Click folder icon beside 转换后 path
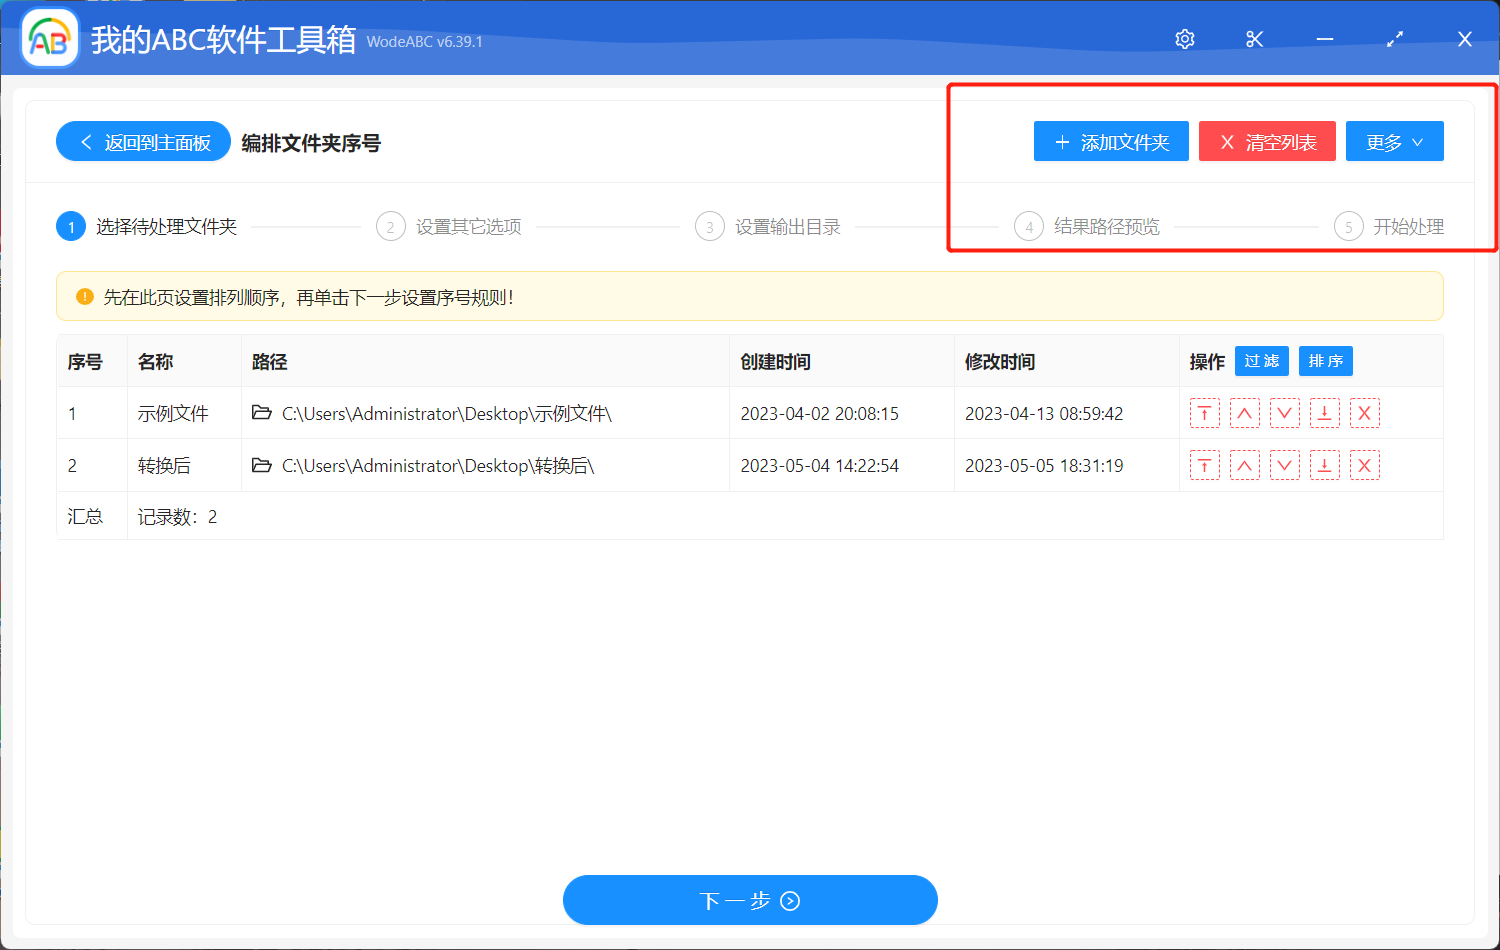1500x950 pixels. (x=261, y=464)
